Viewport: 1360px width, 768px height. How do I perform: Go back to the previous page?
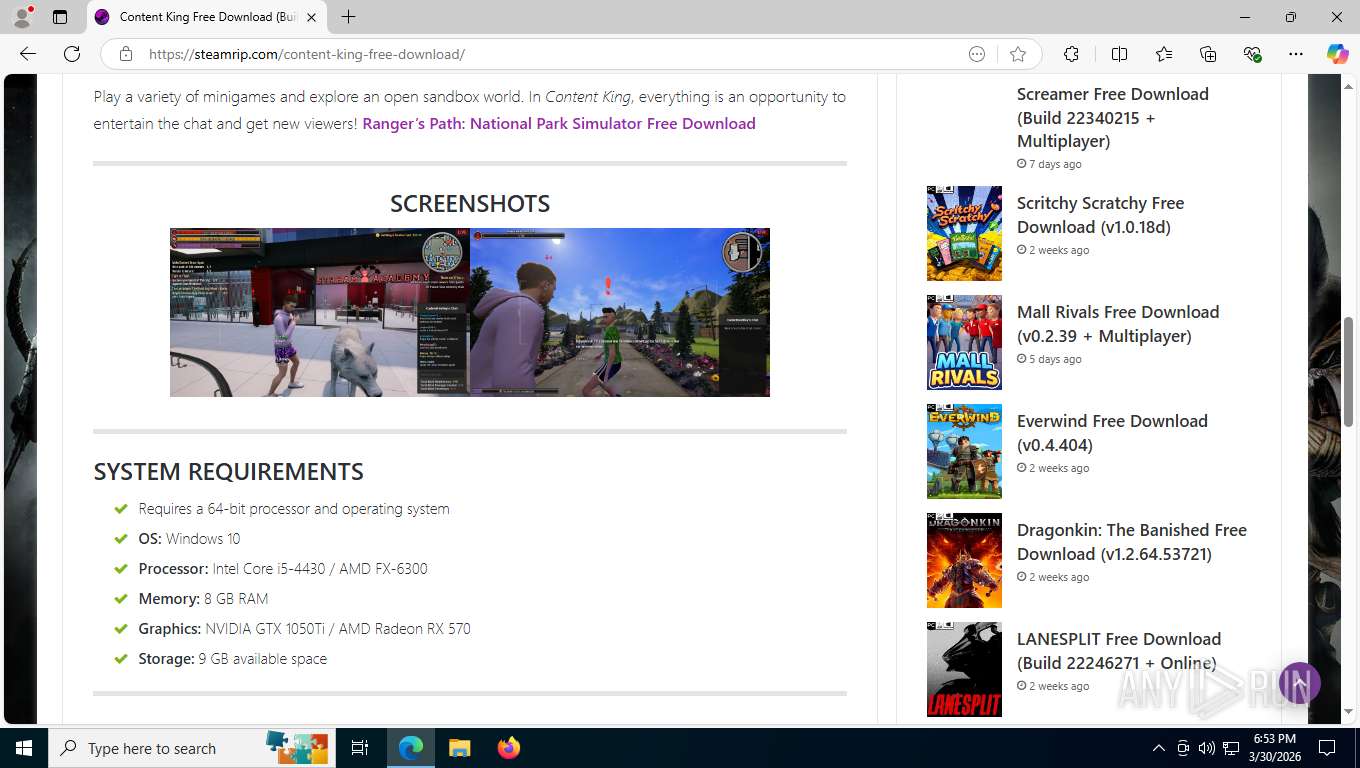point(28,54)
